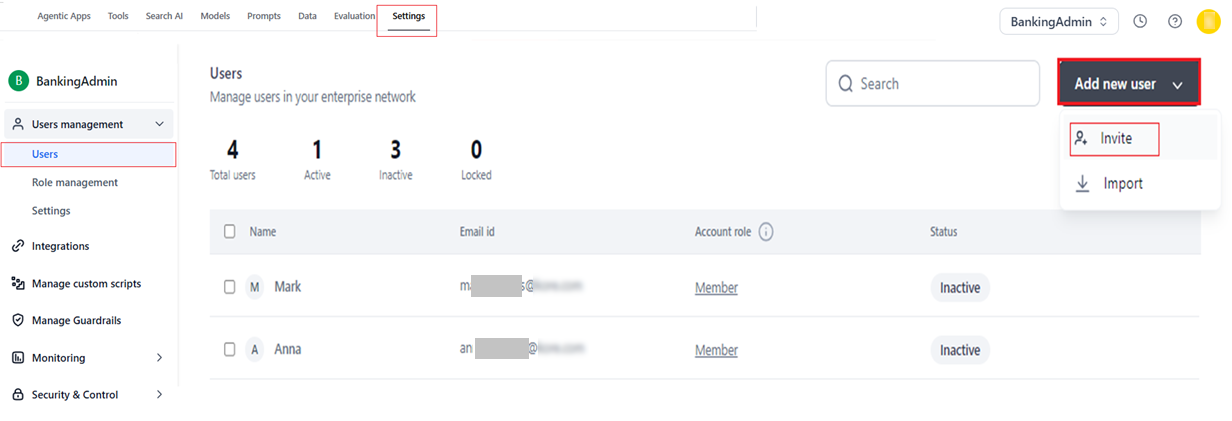This screenshot has height=421, width=1232.
Task: Open the BankingAdmin workspace dropdown
Action: 1058,21
